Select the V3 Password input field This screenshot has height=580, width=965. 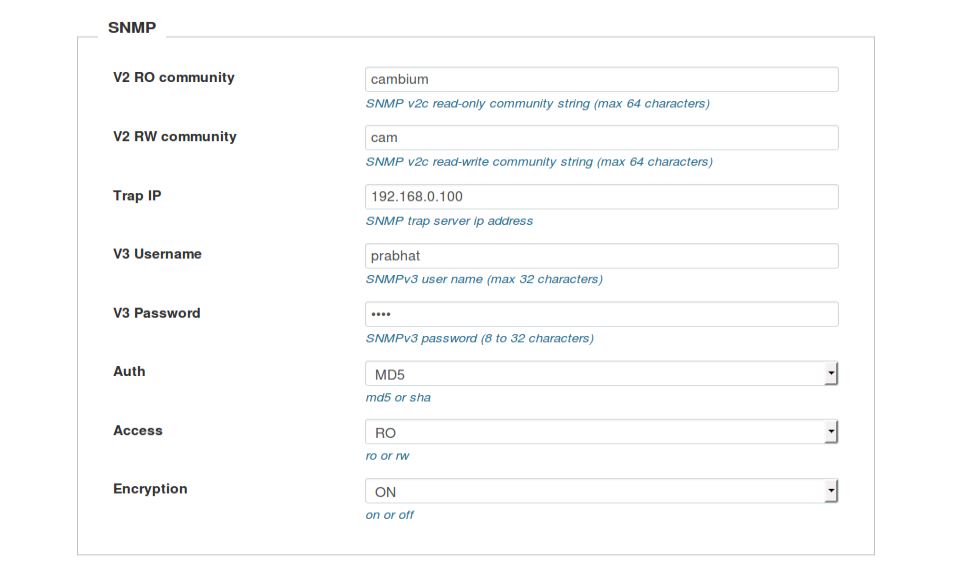(x=601, y=315)
